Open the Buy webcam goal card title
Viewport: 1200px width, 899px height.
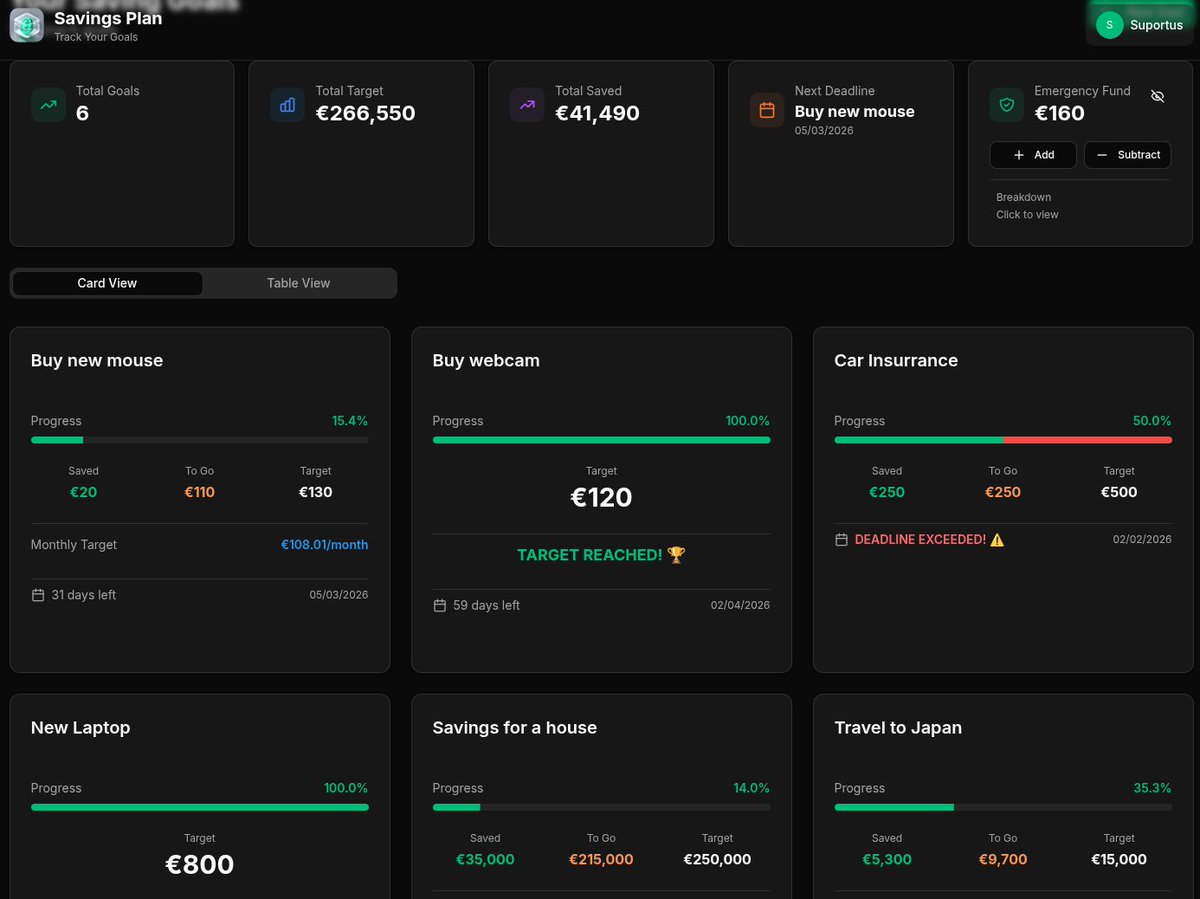point(486,361)
